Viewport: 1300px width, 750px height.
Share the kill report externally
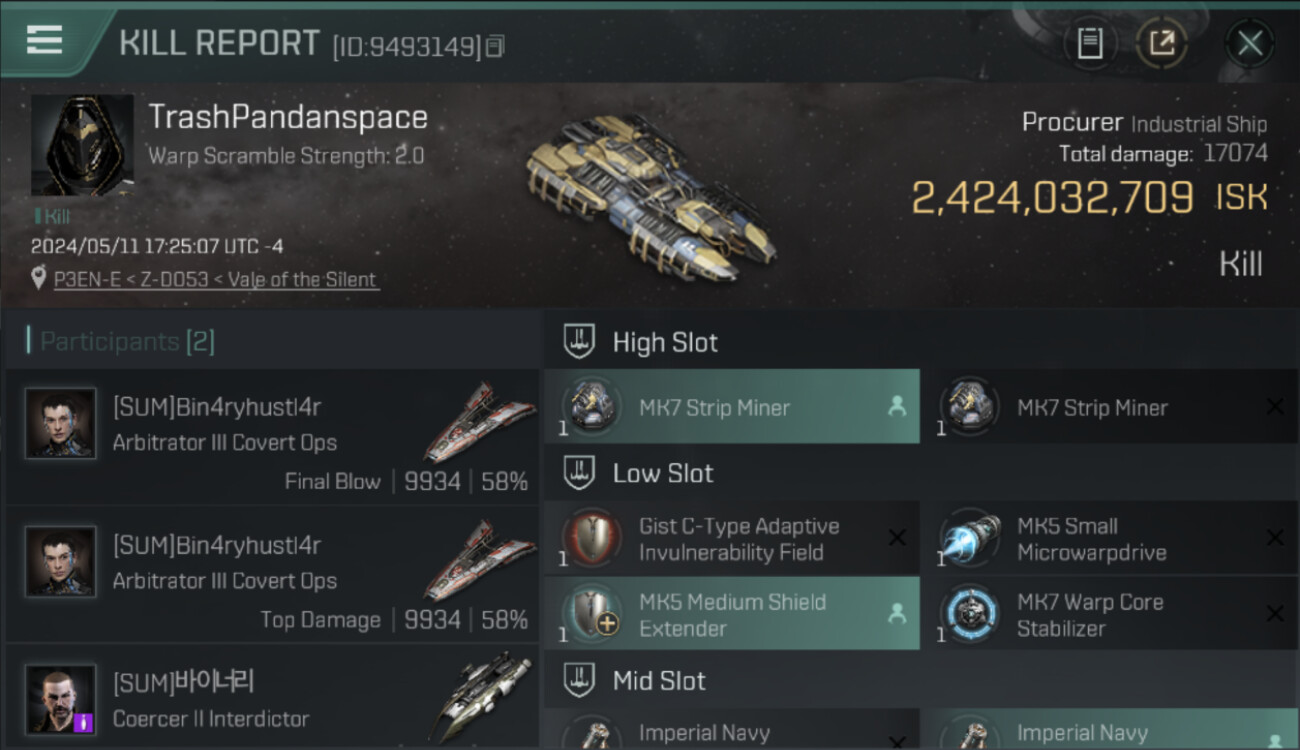point(1161,43)
